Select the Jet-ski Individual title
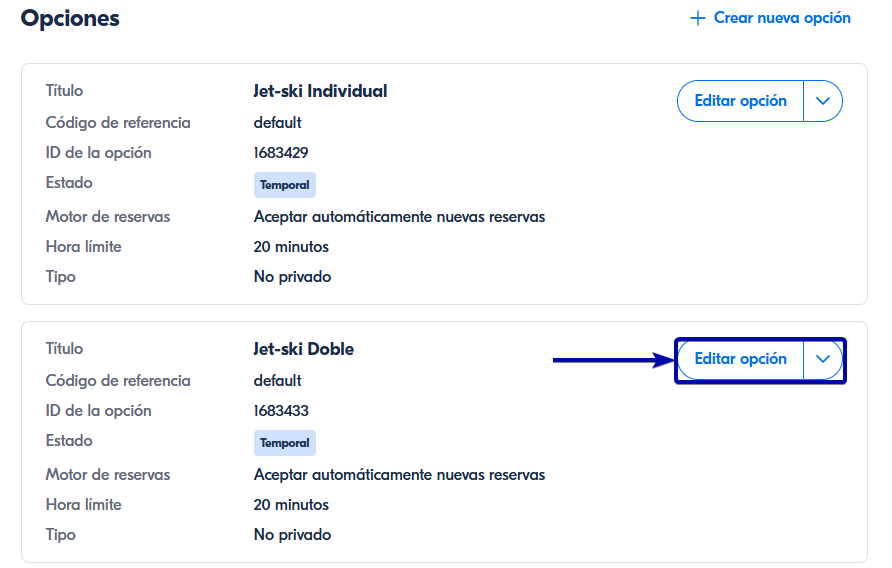 coord(320,91)
